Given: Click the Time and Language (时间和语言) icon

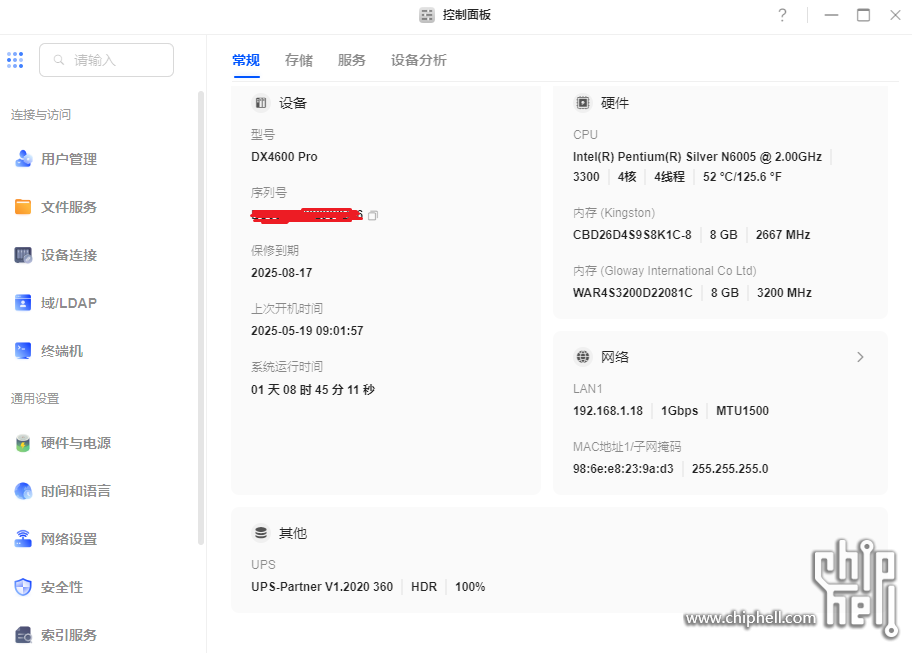Looking at the screenshot, I should pyautogui.click(x=23, y=491).
